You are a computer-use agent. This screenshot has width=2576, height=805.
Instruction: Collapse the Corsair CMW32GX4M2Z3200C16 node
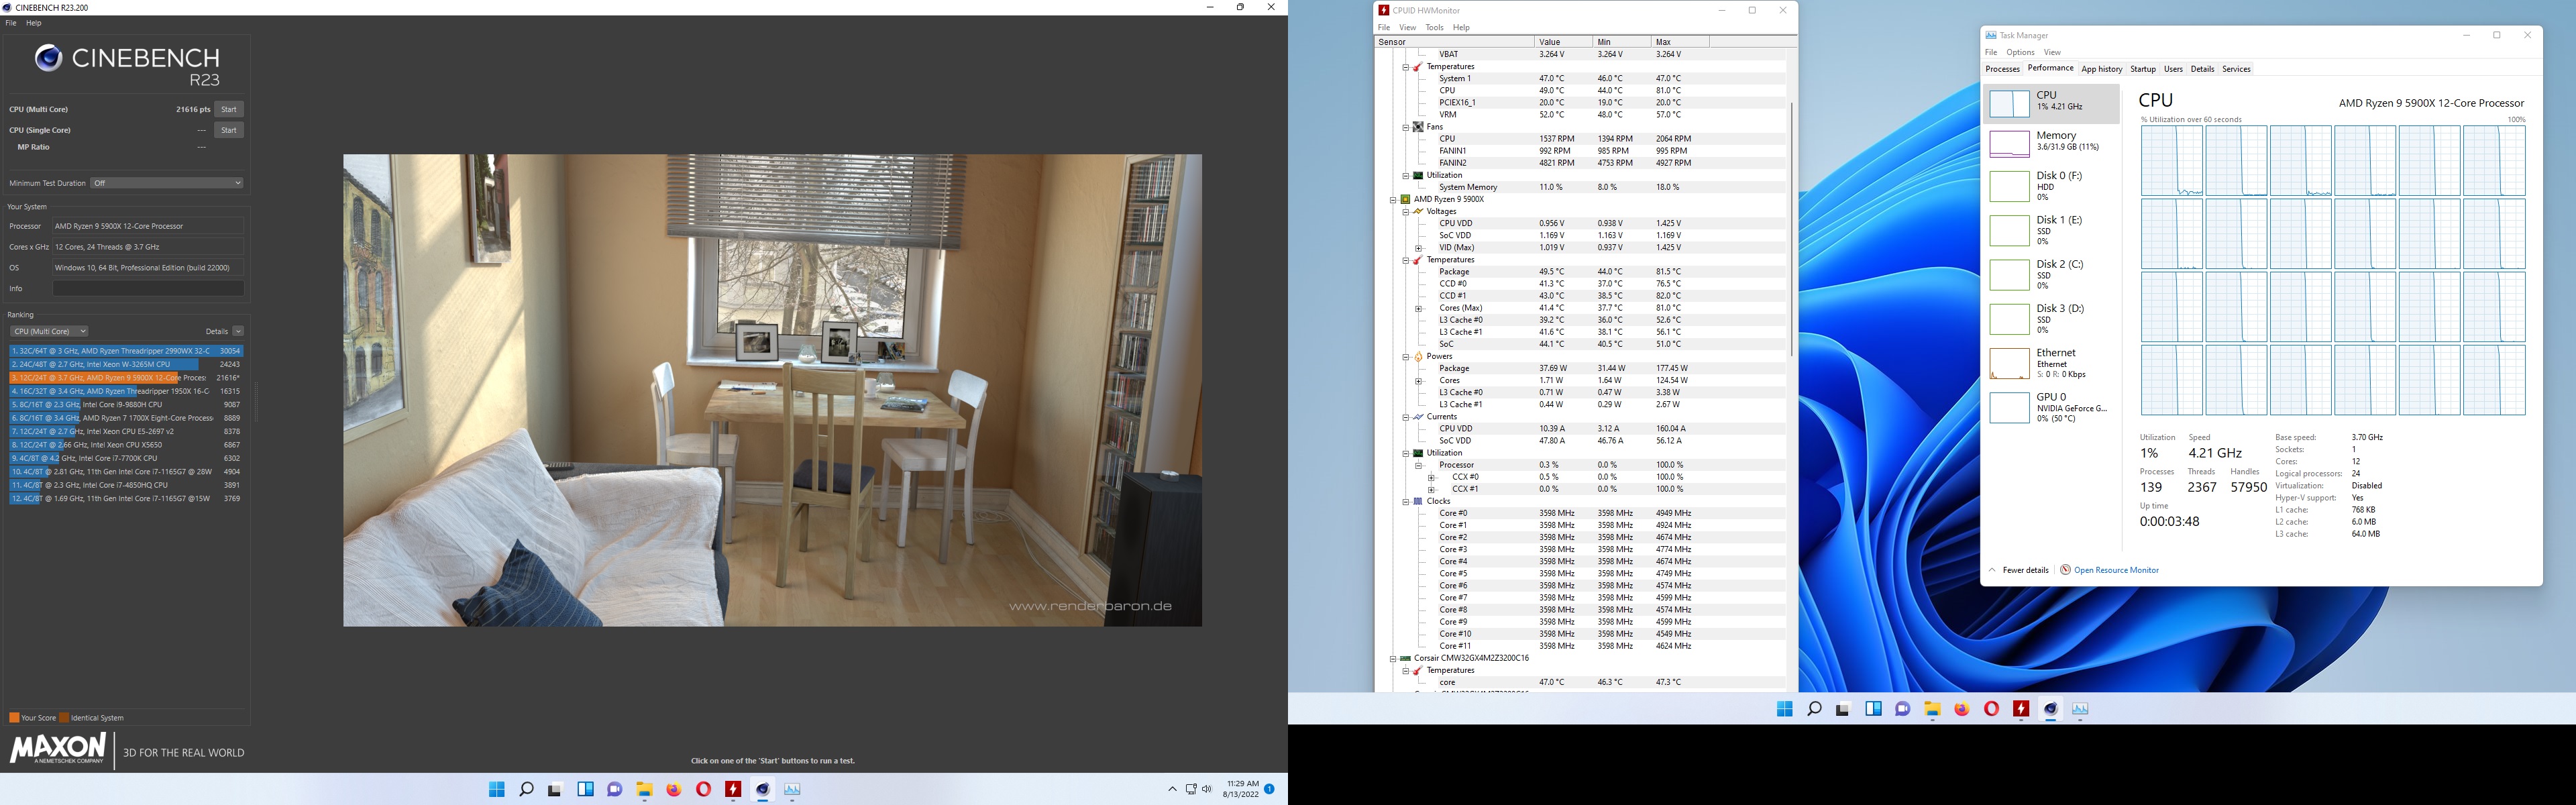point(1393,658)
